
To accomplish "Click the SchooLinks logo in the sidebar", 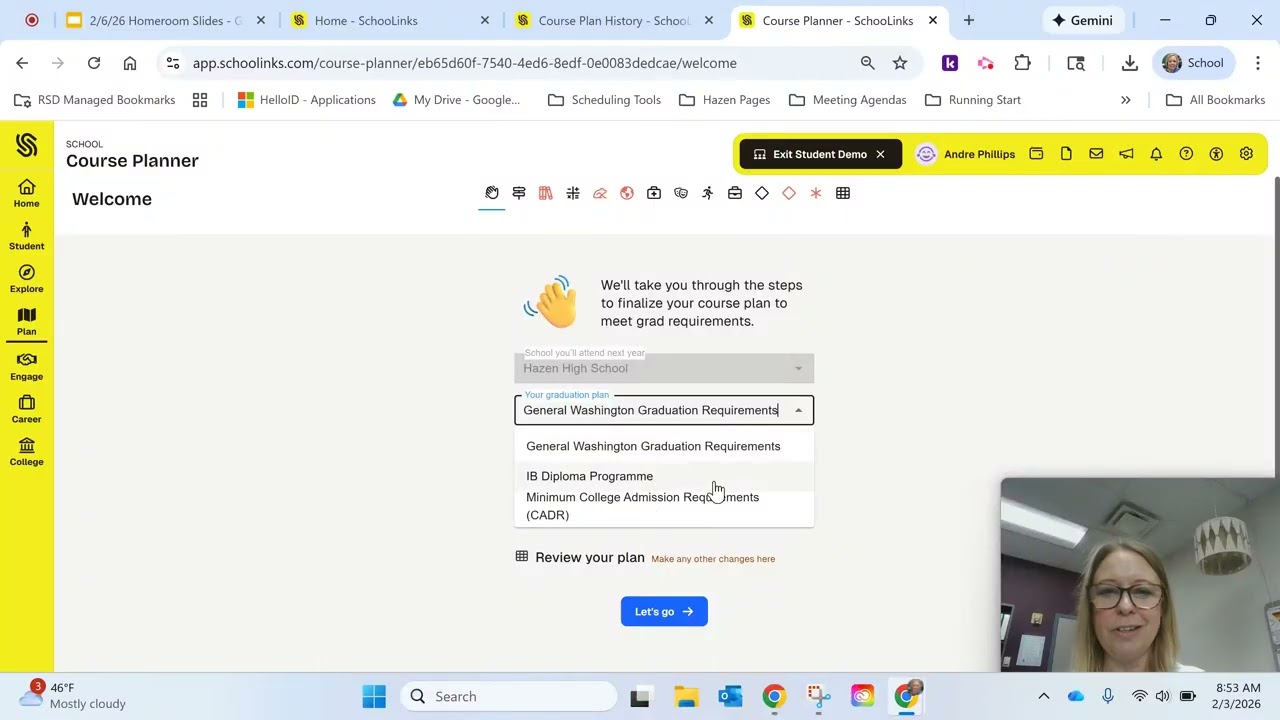I will pos(27,146).
